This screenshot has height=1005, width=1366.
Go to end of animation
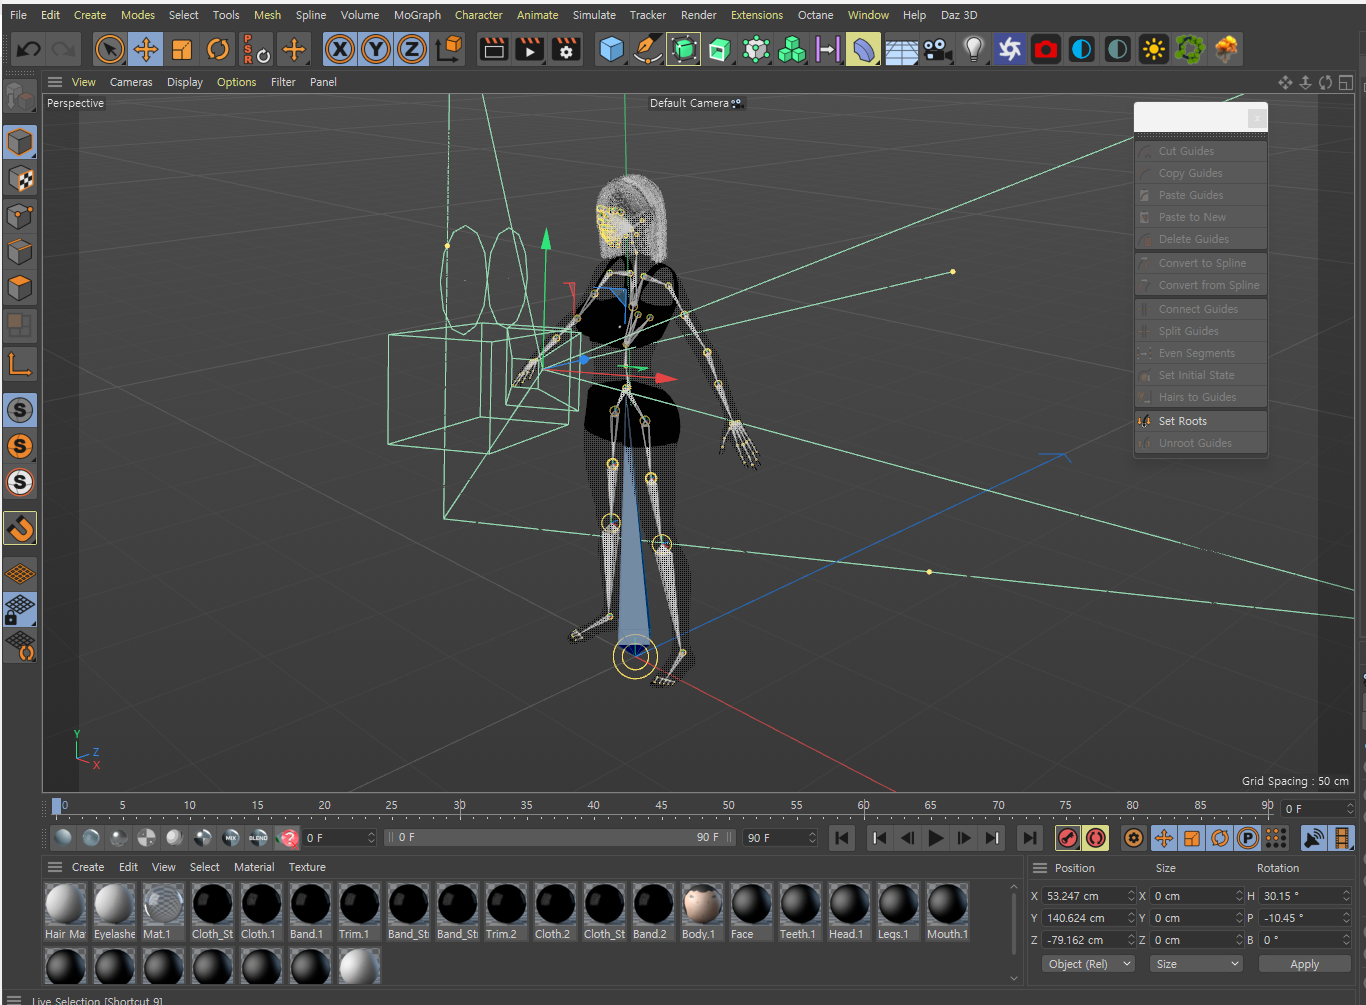coord(1029,838)
